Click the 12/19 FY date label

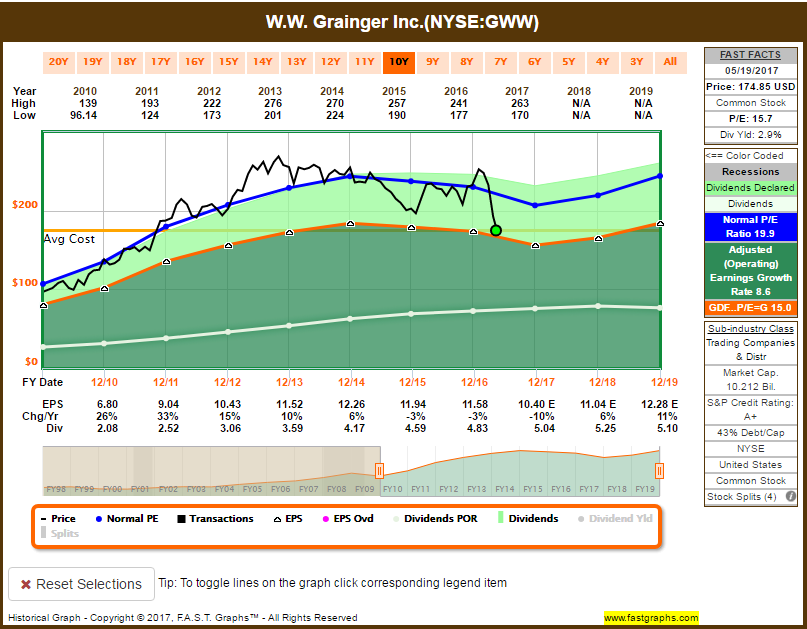[x=664, y=382]
